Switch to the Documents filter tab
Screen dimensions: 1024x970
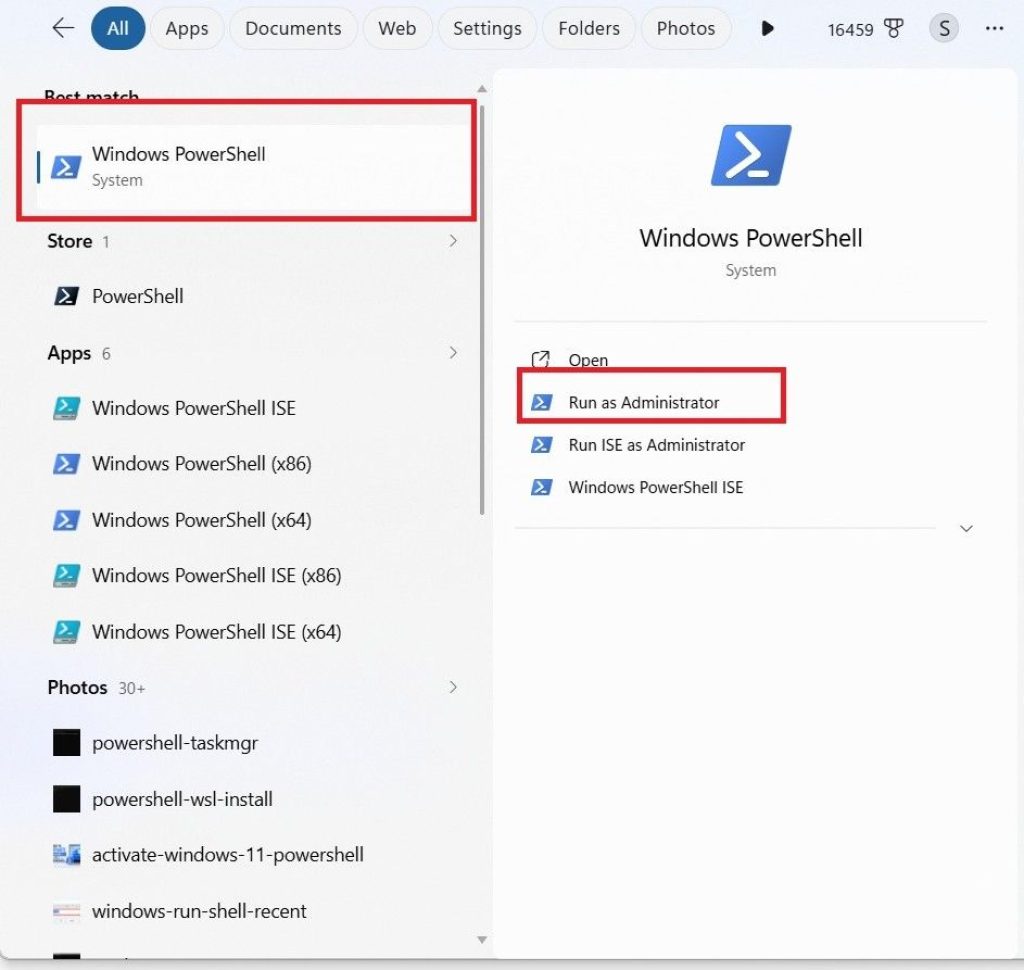[293, 28]
